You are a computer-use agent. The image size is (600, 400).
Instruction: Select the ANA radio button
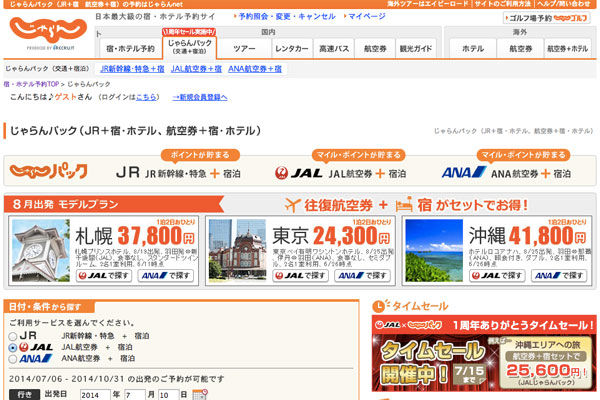click(13, 359)
